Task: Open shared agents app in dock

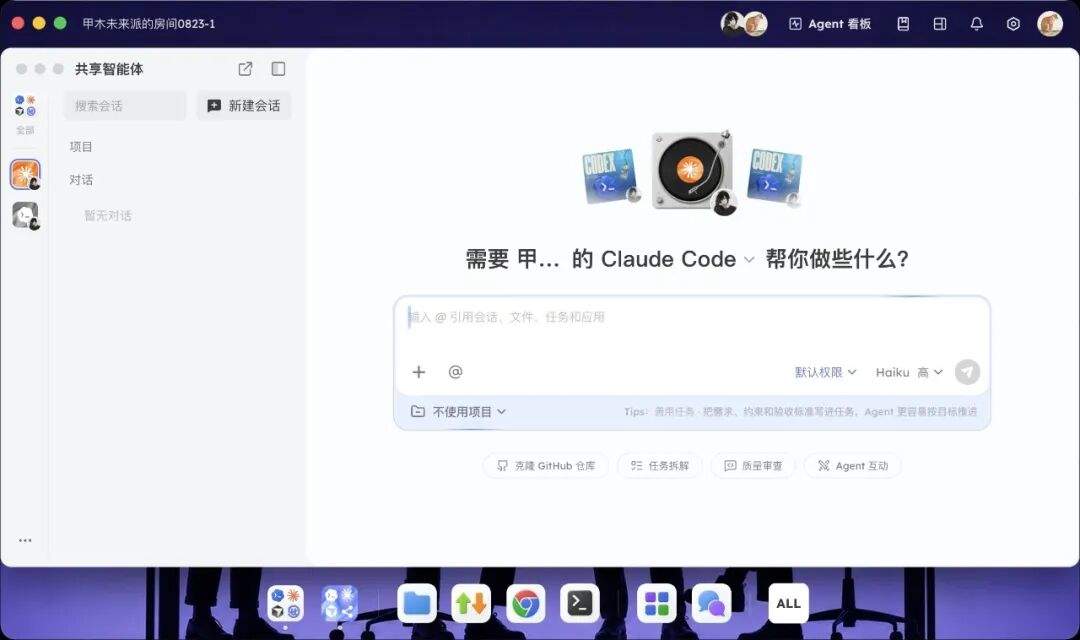Action: point(340,603)
